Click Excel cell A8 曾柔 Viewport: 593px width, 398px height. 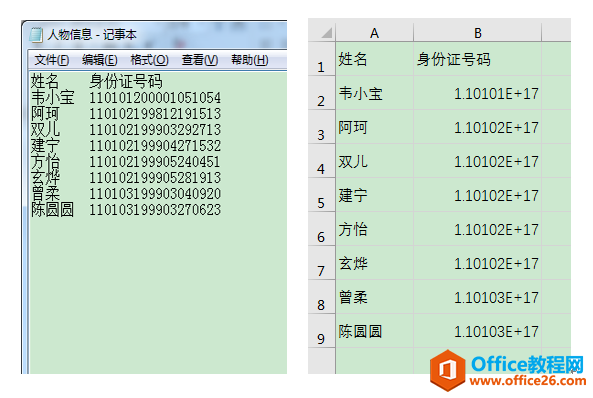(374, 297)
